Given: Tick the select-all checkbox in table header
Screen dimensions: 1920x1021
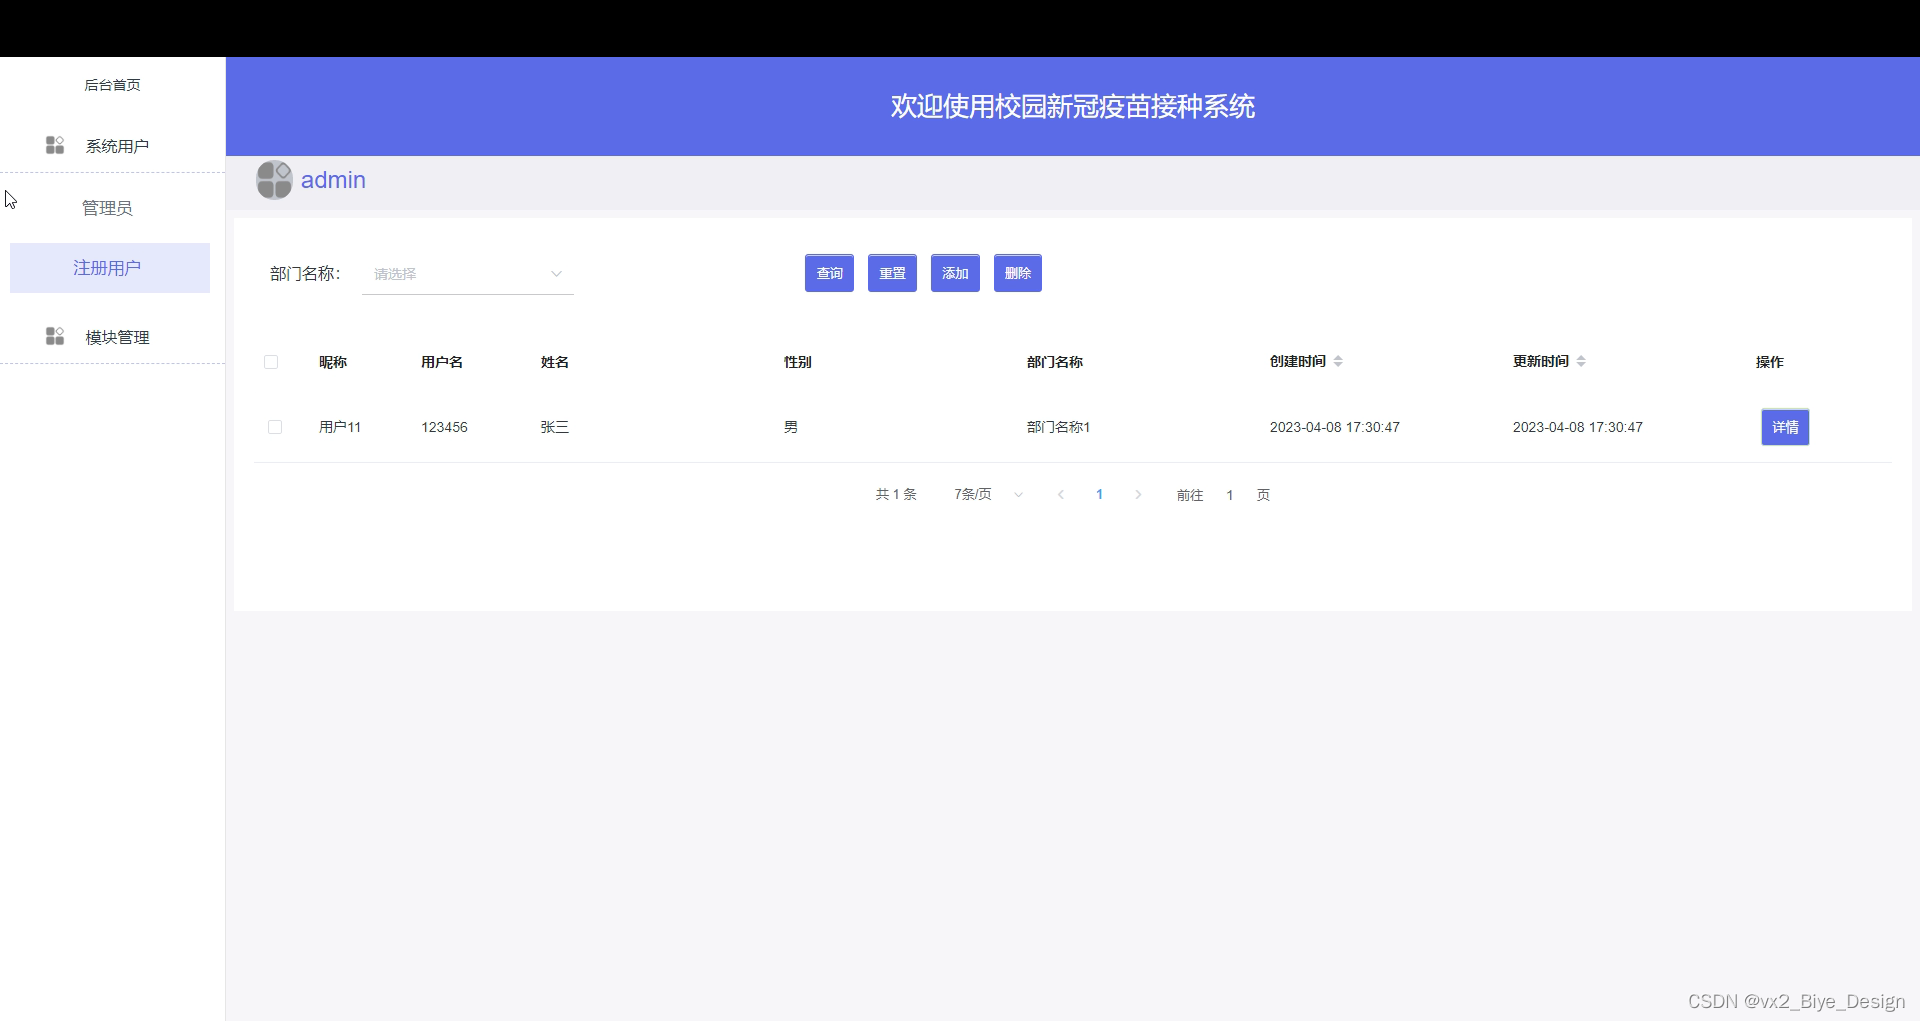Looking at the screenshot, I should [271, 362].
